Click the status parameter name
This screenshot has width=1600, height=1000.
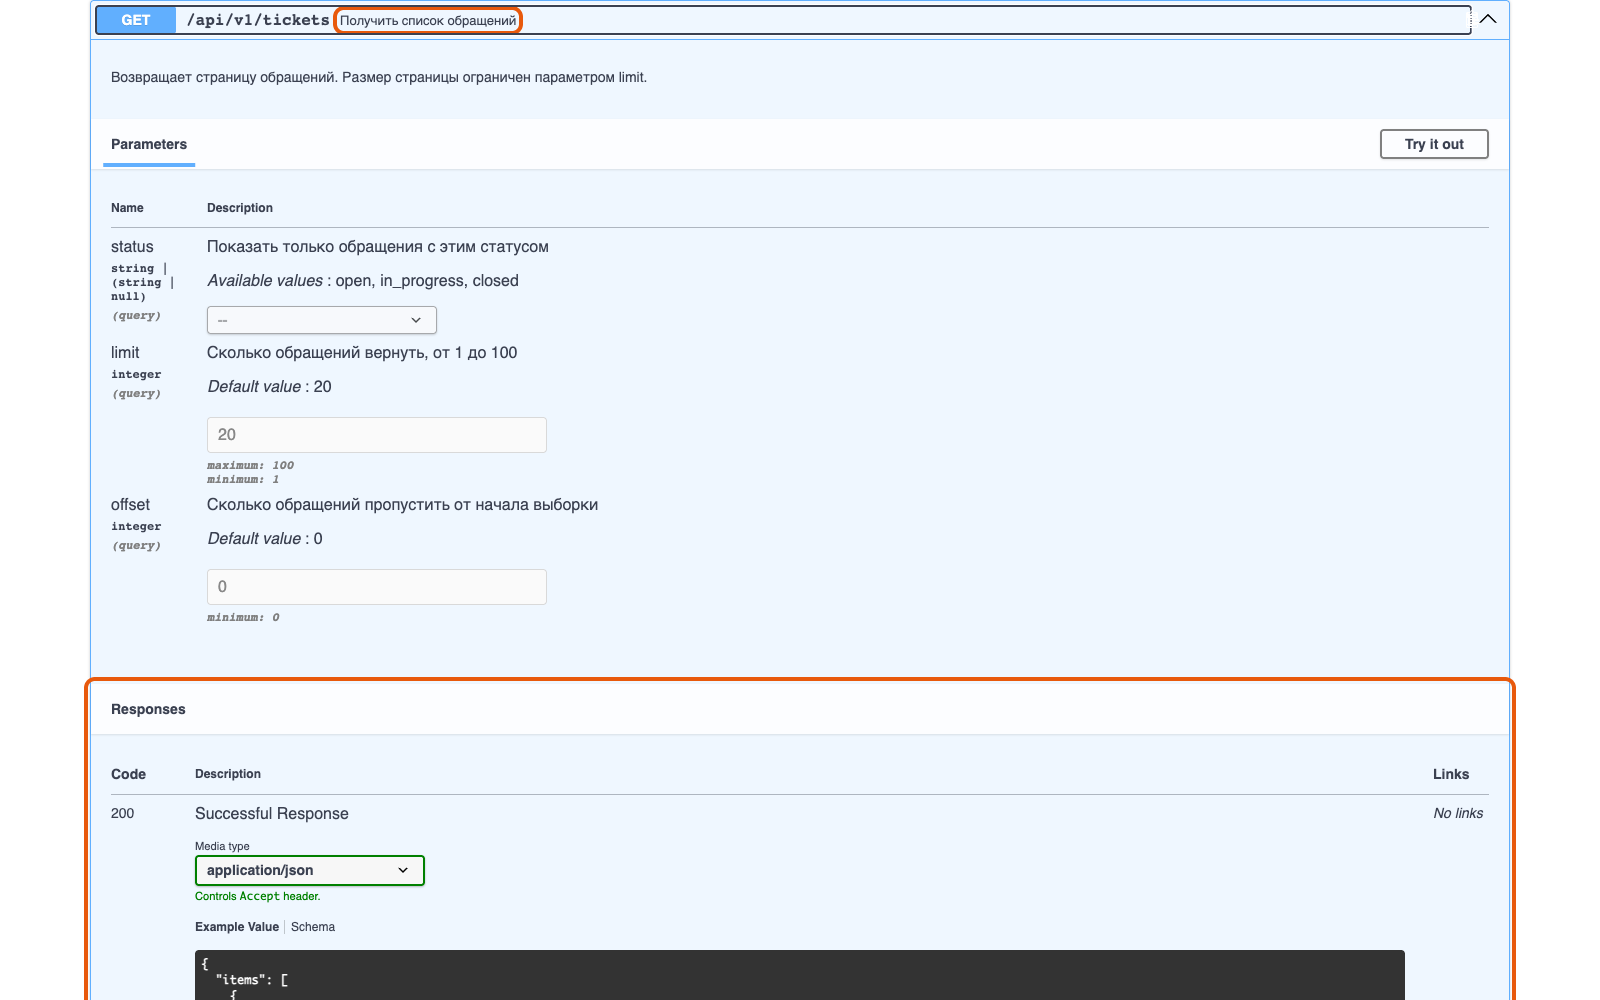(x=132, y=247)
